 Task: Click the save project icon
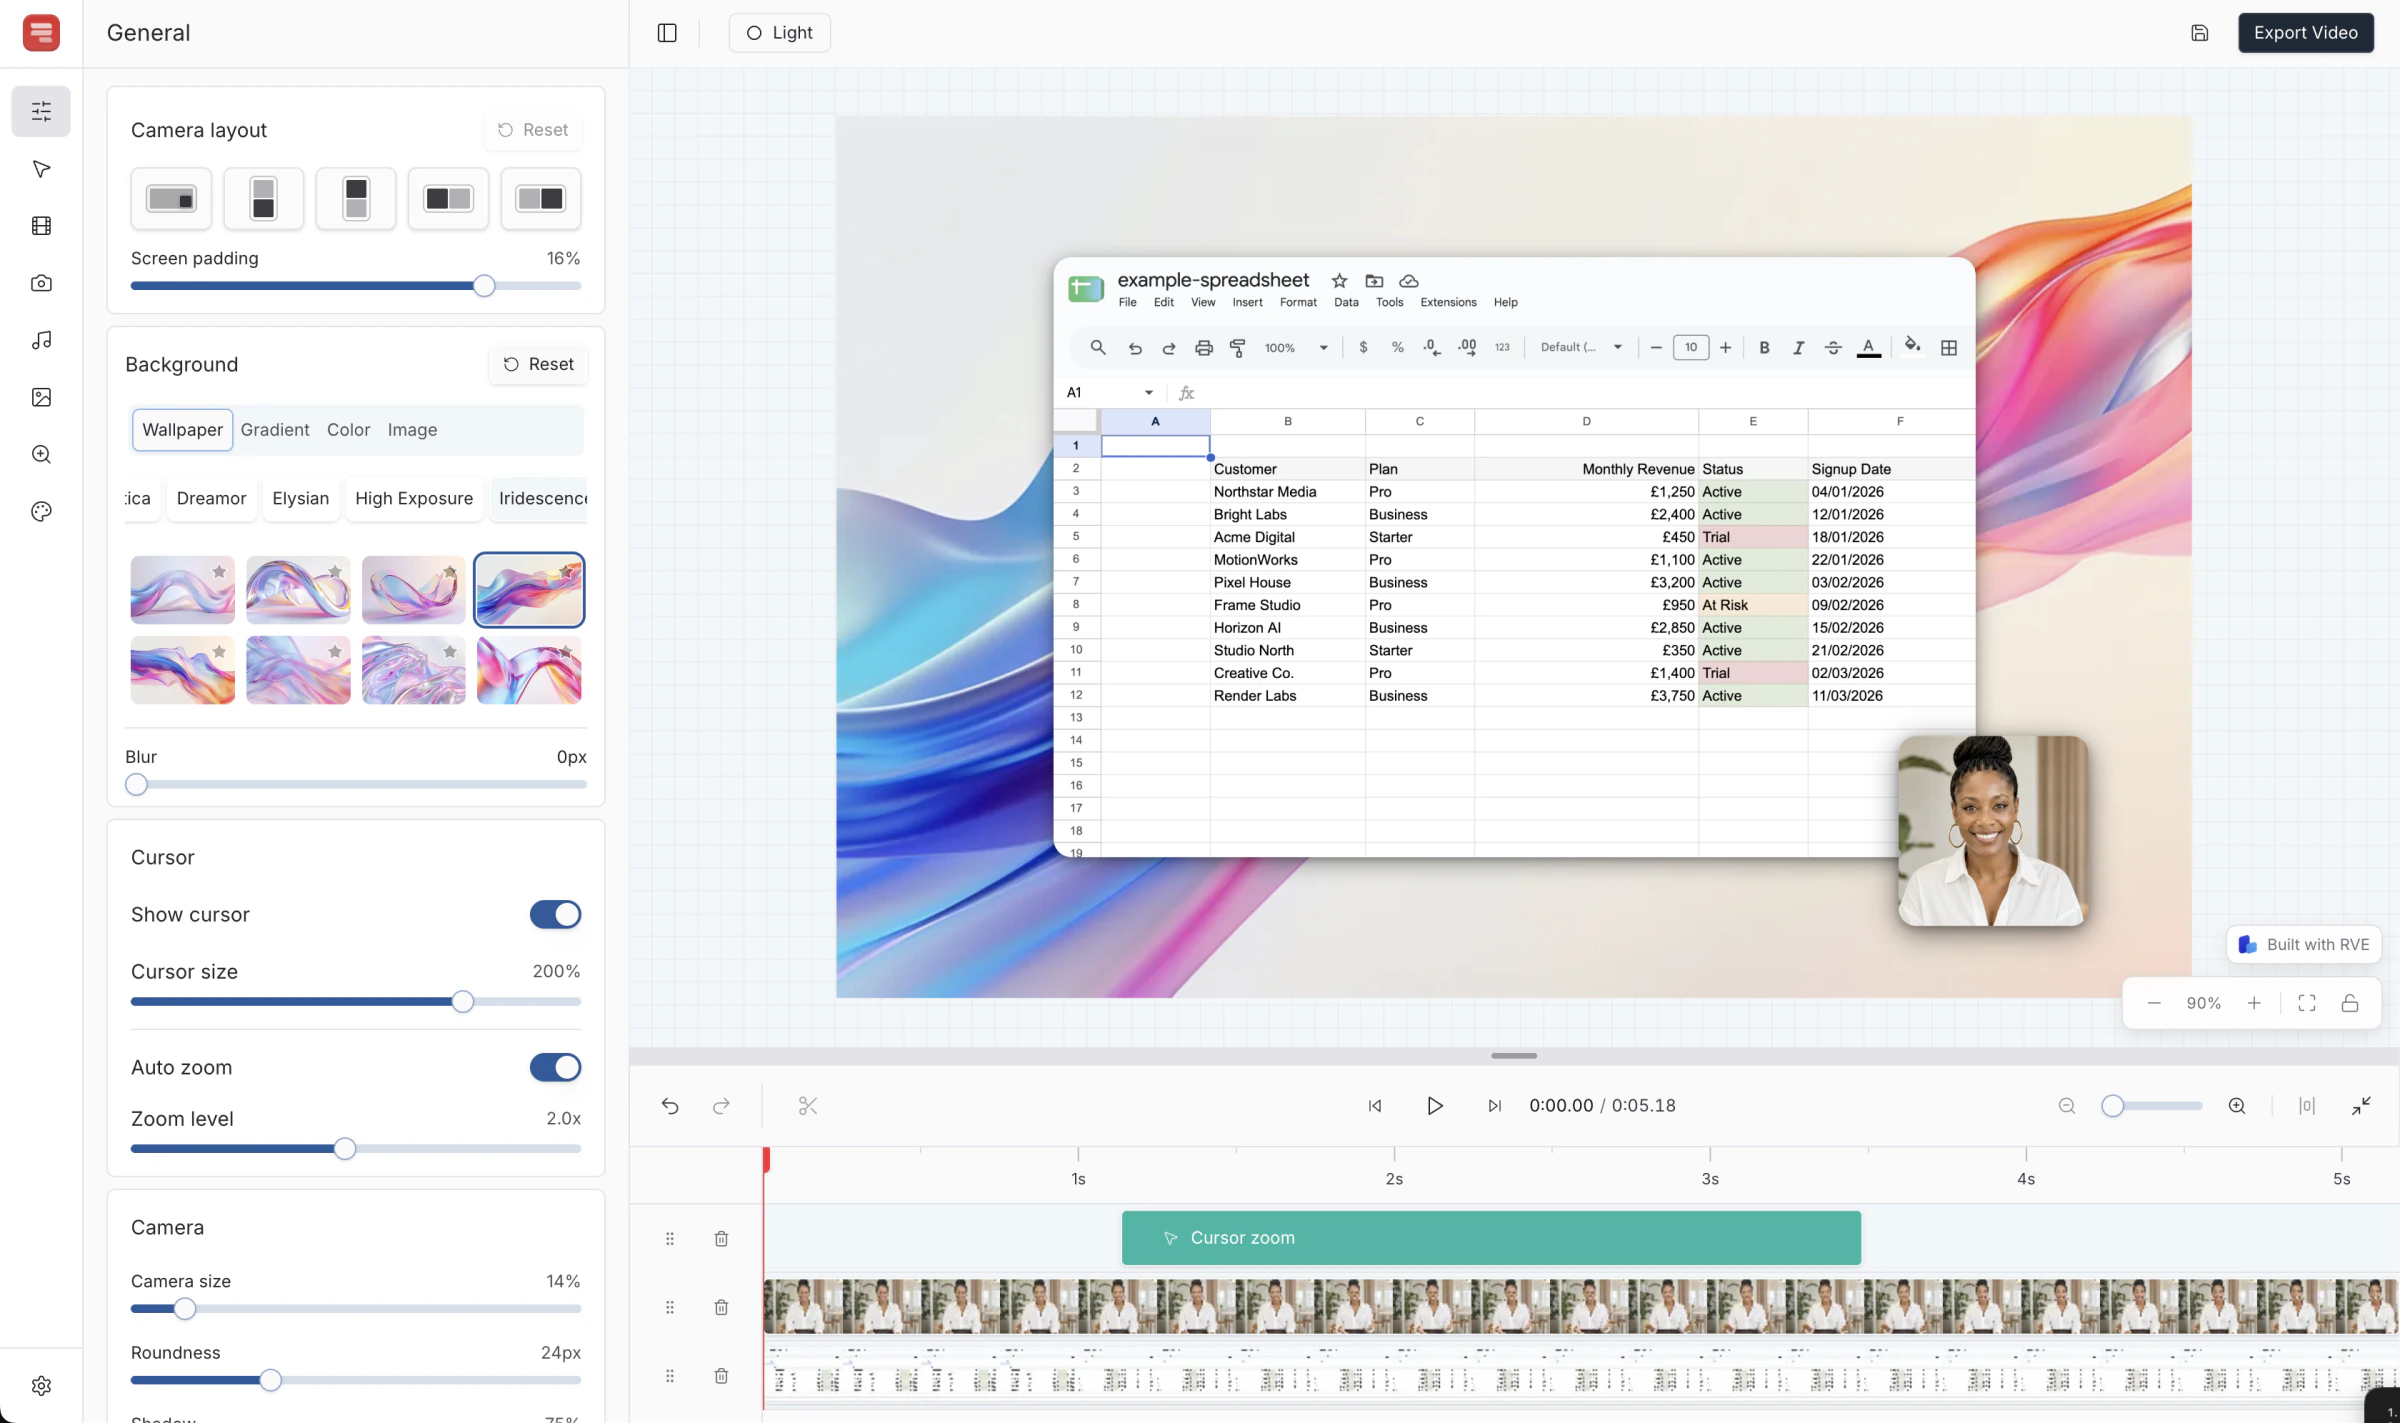pyautogui.click(x=2199, y=33)
